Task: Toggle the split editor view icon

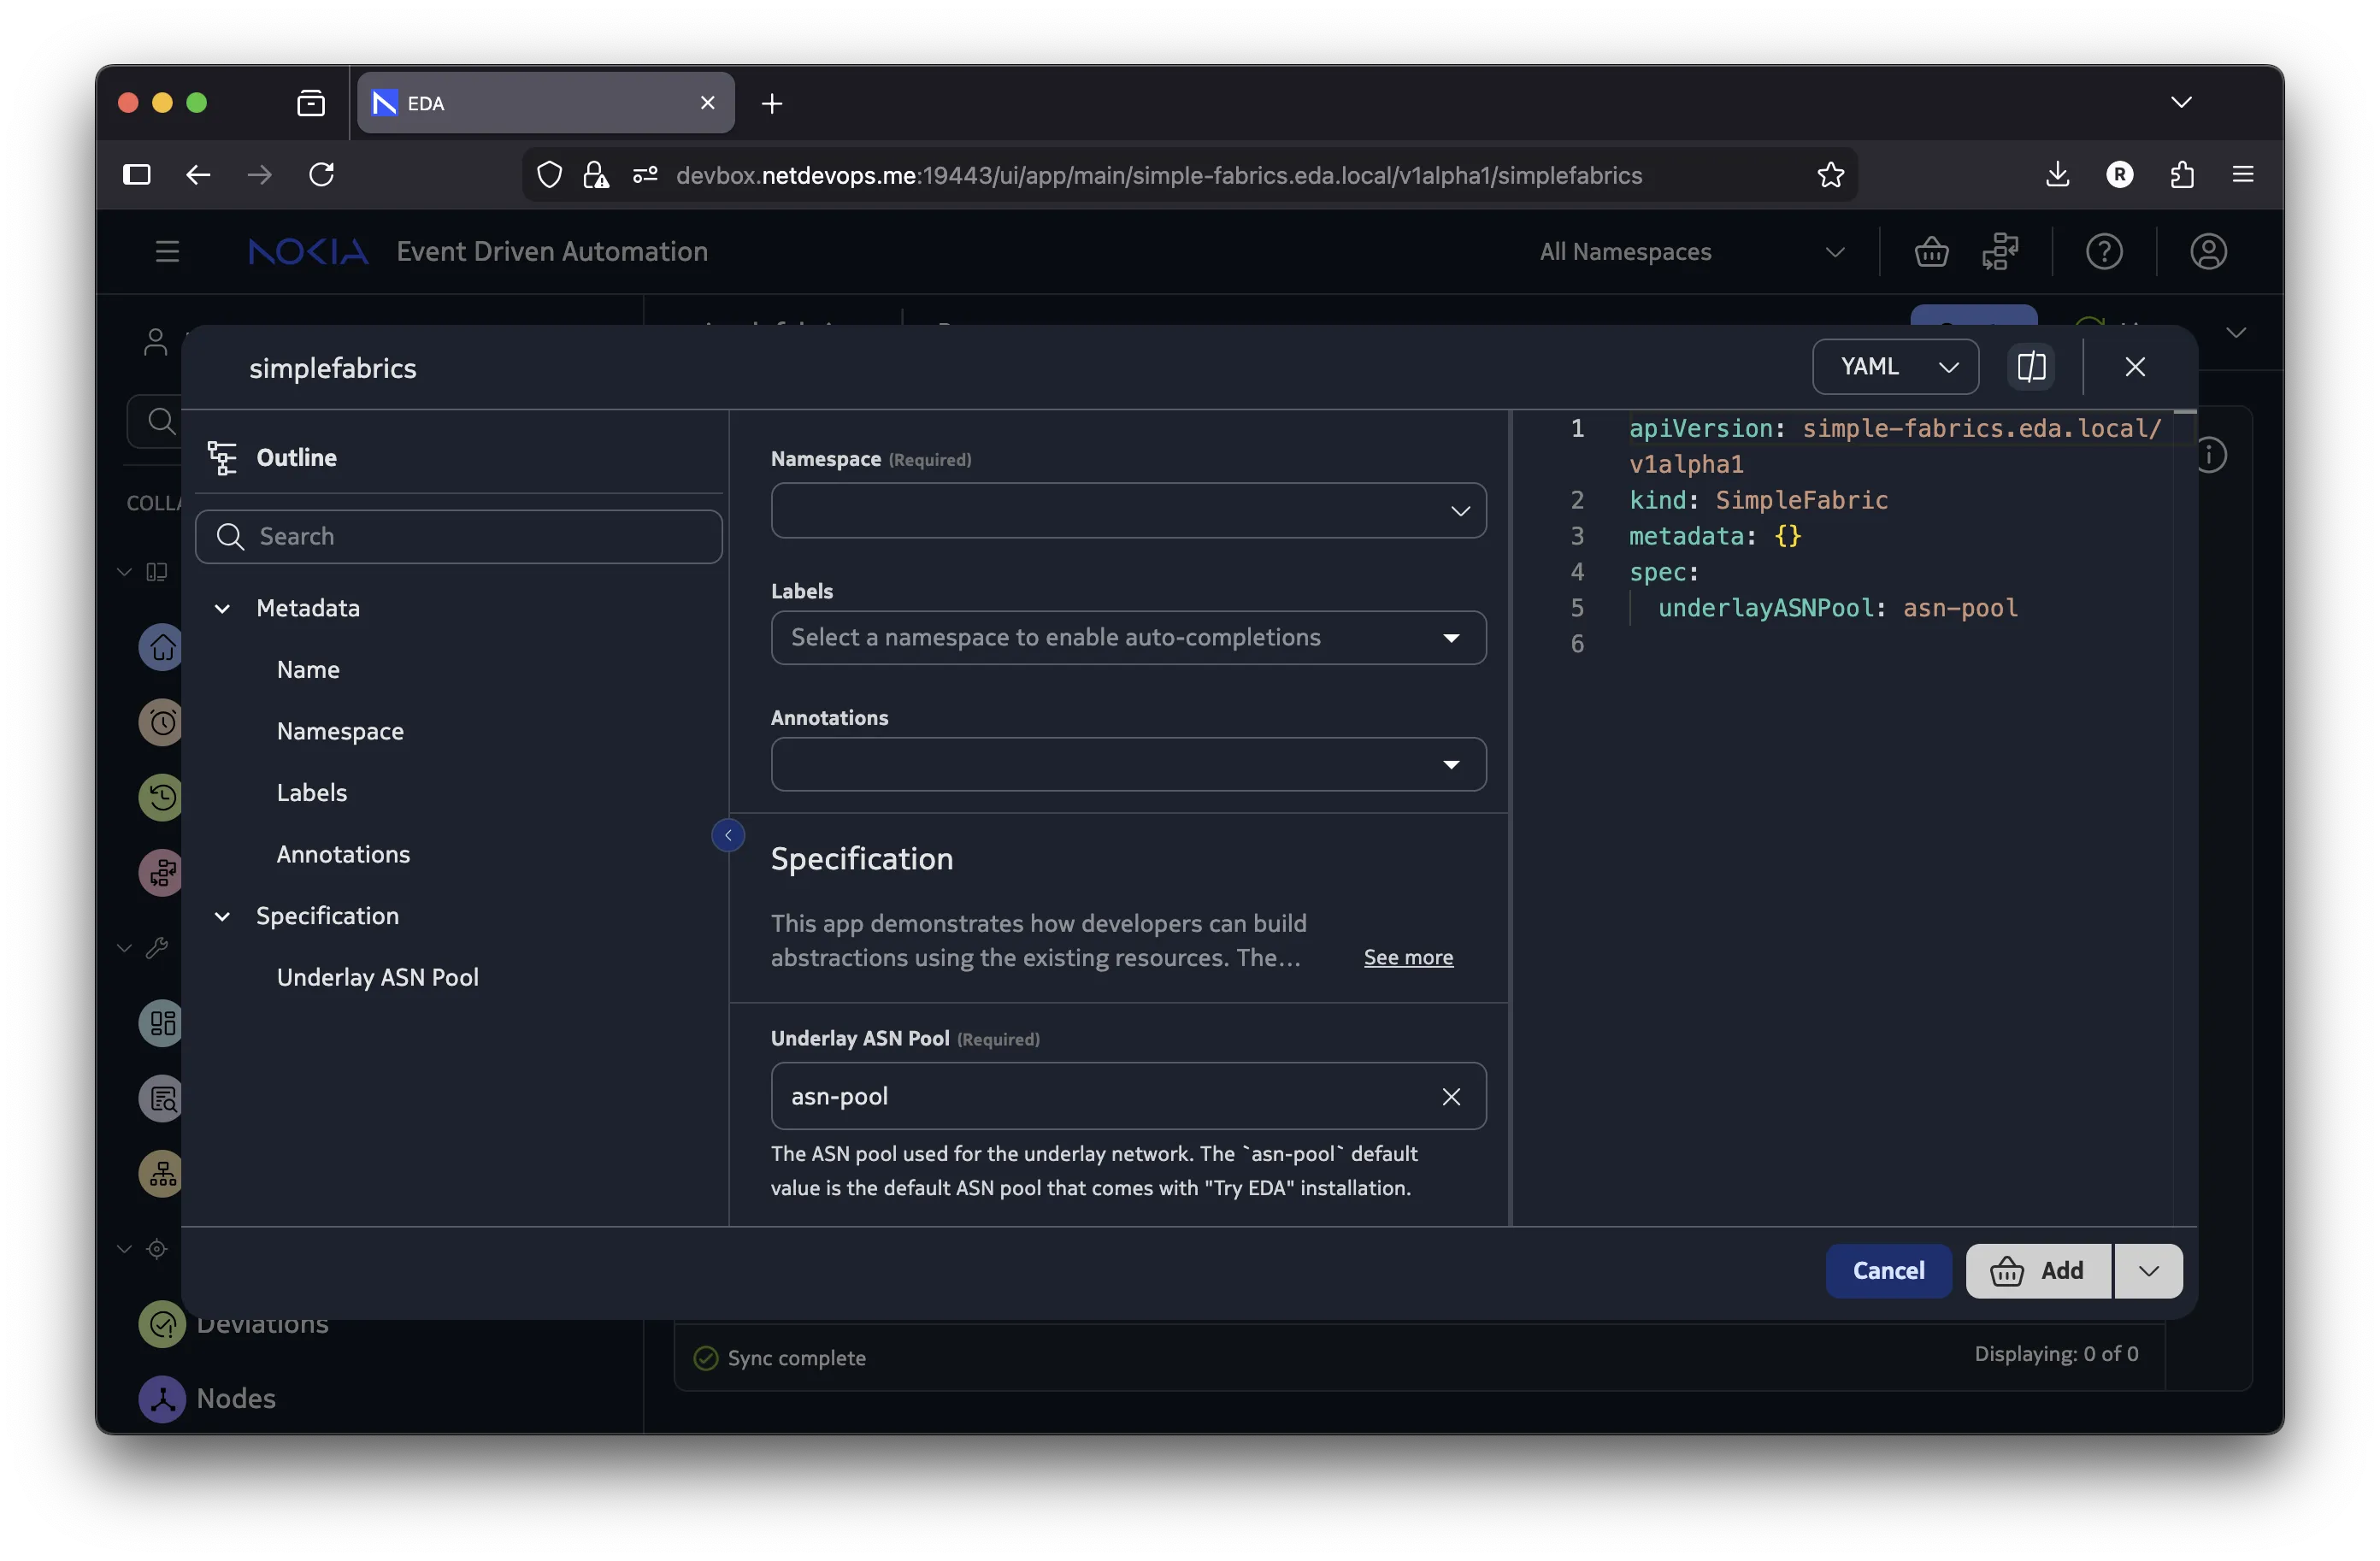Action: [2031, 367]
